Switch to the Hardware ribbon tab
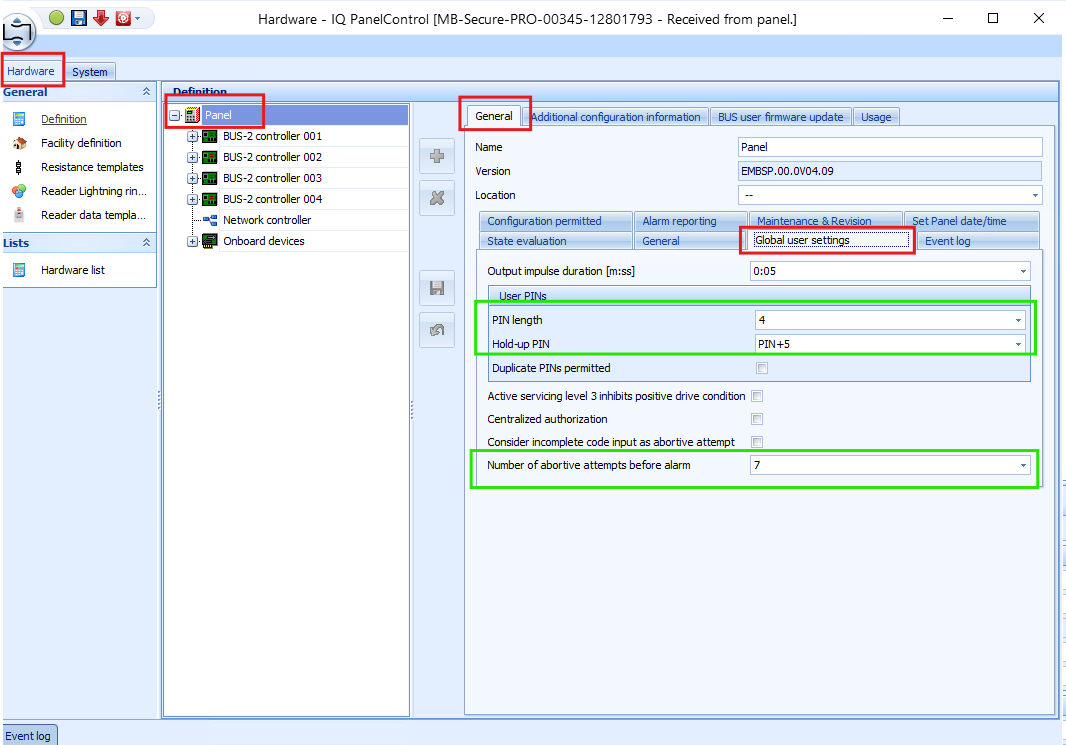This screenshot has height=745, width=1066. 31,71
